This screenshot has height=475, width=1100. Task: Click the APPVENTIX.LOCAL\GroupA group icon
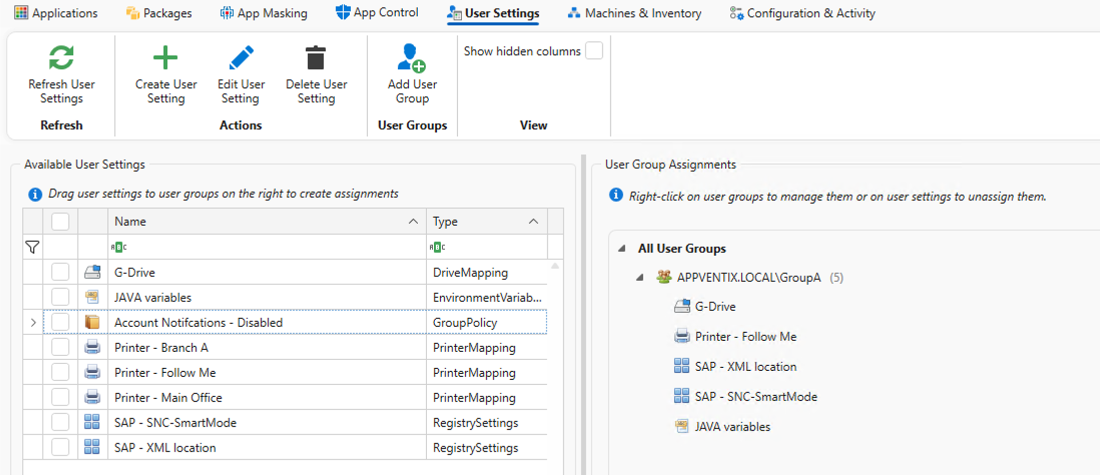(663, 277)
